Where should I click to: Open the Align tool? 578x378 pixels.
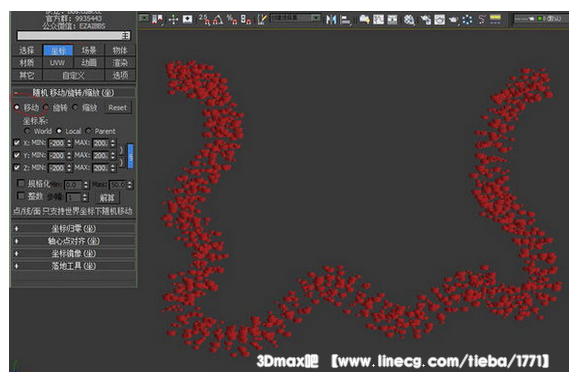pos(345,20)
